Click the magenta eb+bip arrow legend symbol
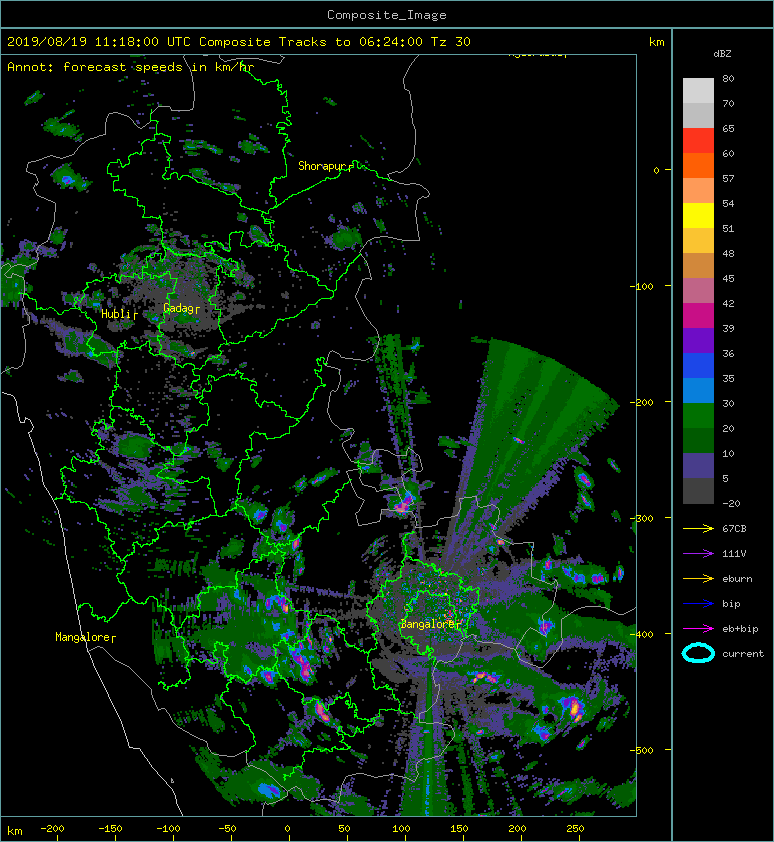Viewport: 774px width, 842px height. pyautogui.click(x=698, y=628)
